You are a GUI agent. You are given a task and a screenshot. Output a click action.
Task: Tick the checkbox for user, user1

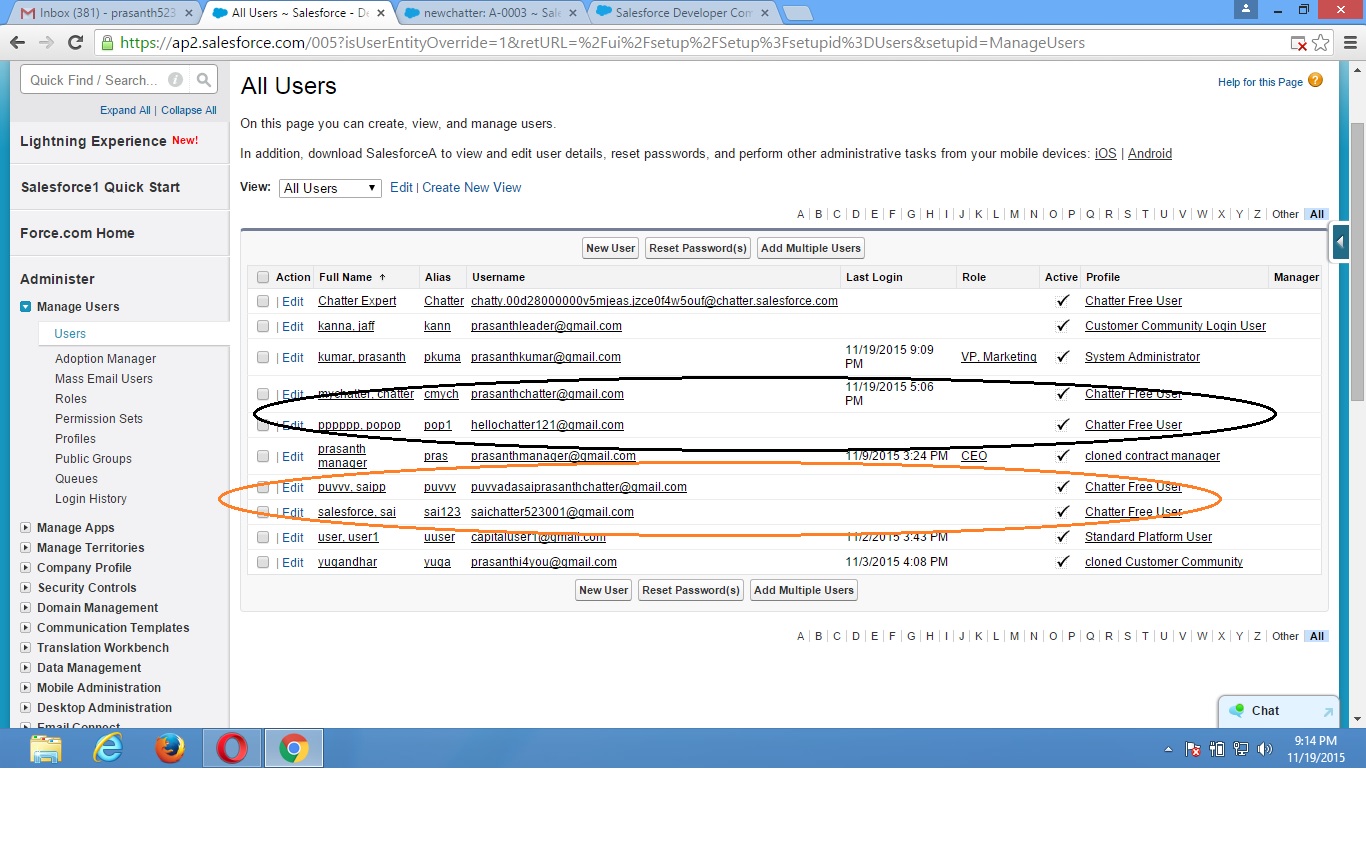tap(263, 537)
